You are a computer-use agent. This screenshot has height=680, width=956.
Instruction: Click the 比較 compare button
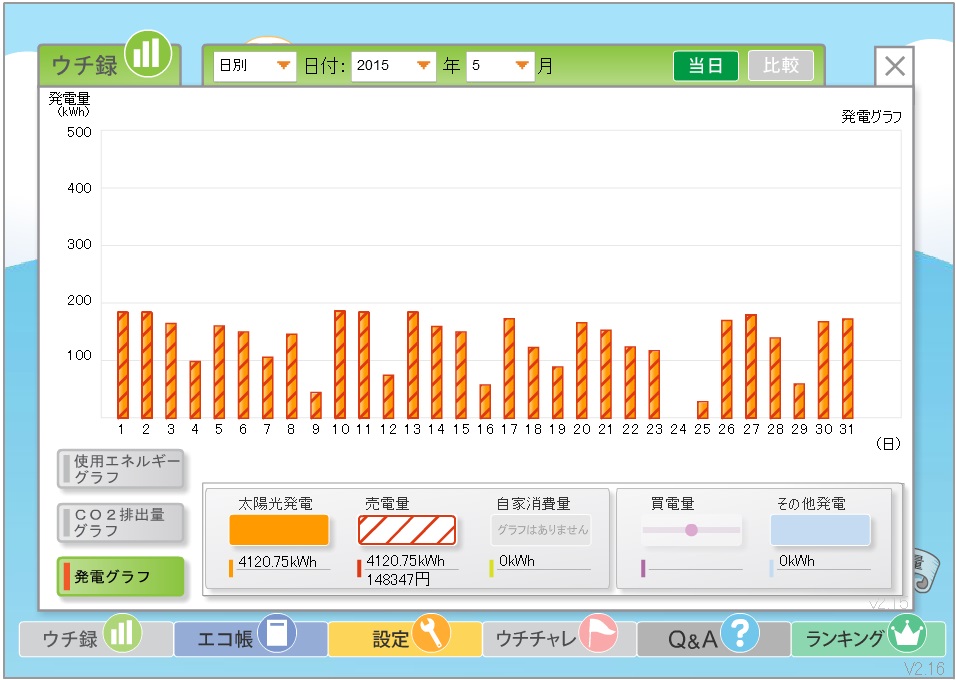point(781,66)
